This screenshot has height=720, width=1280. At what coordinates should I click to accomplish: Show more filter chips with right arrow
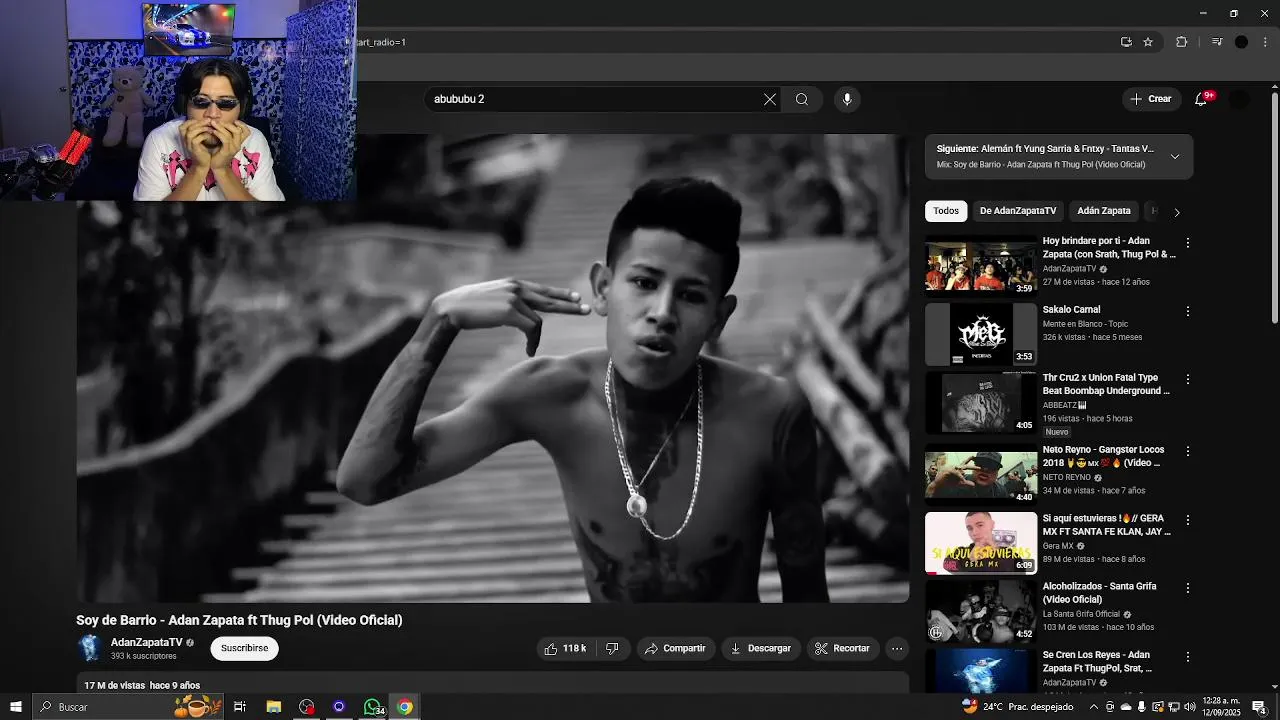[1177, 212]
